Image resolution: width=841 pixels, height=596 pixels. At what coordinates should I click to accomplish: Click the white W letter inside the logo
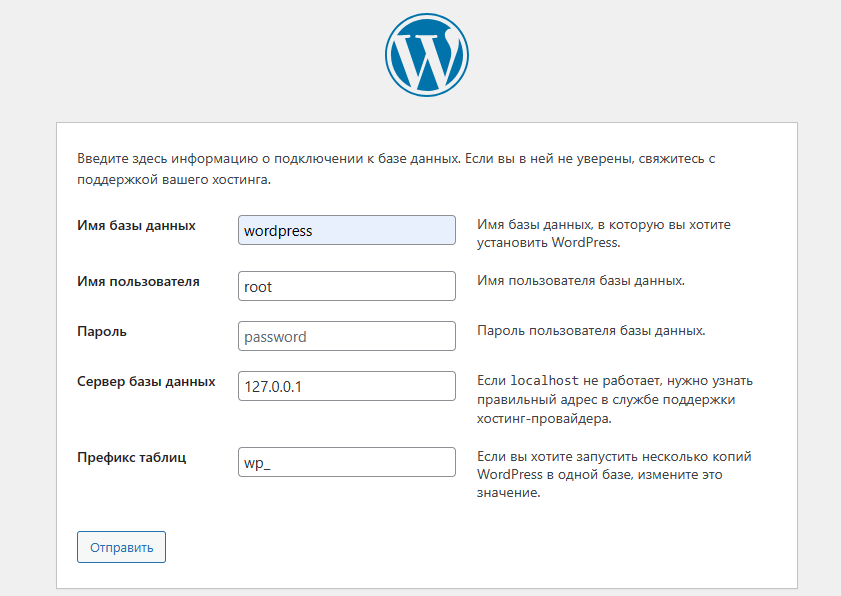pos(427,59)
